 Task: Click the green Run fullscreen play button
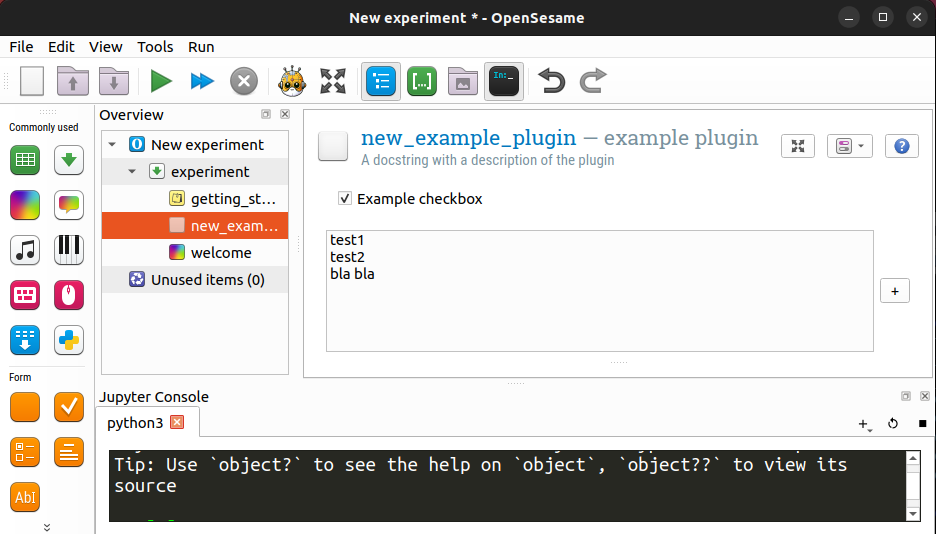click(161, 81)
